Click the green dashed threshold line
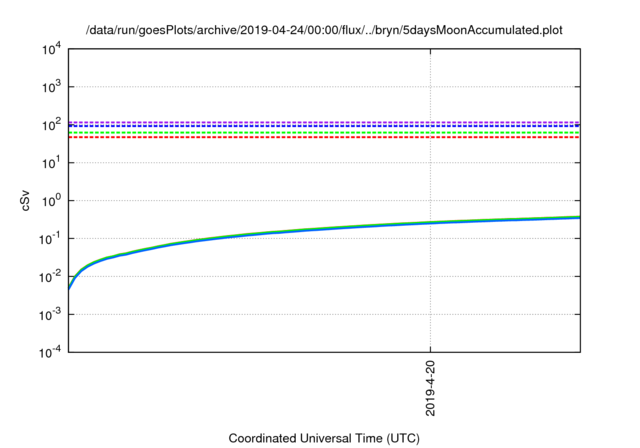Screen dimensions: 640x448 [x=324, y=133]
